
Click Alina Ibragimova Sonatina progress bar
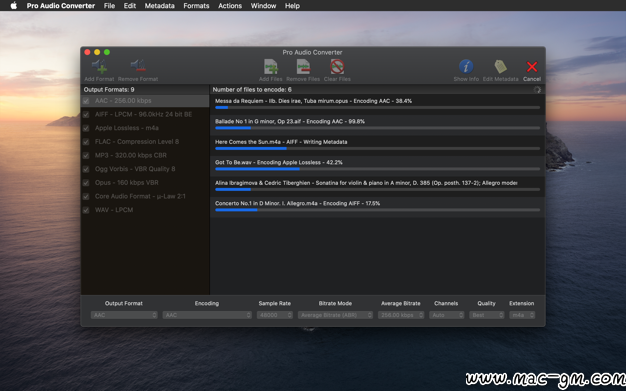(x=377, y=189)
